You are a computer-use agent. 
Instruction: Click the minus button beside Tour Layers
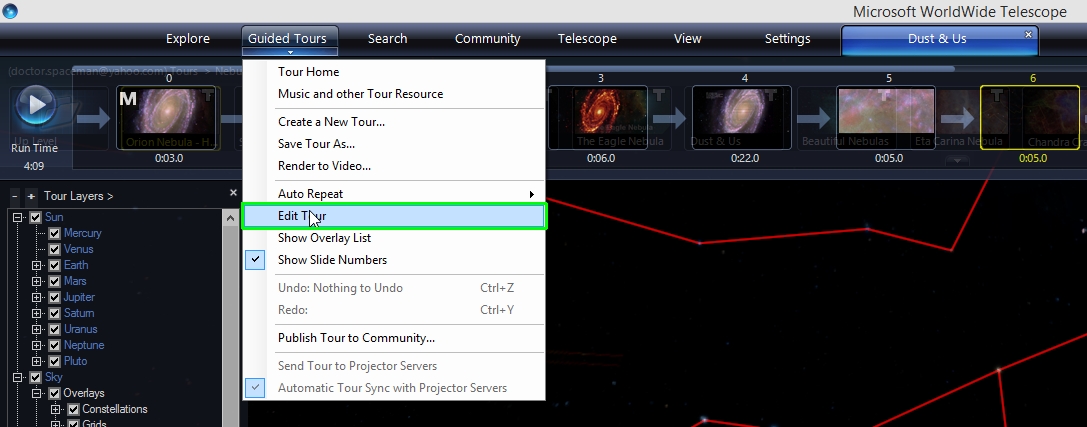pos(15,196)
